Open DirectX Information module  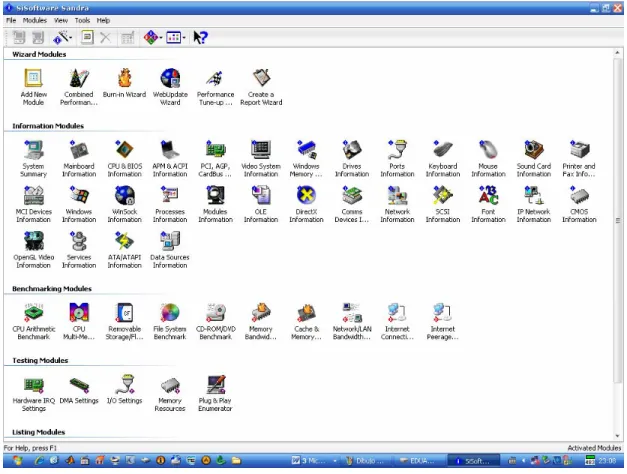(306, 204)
